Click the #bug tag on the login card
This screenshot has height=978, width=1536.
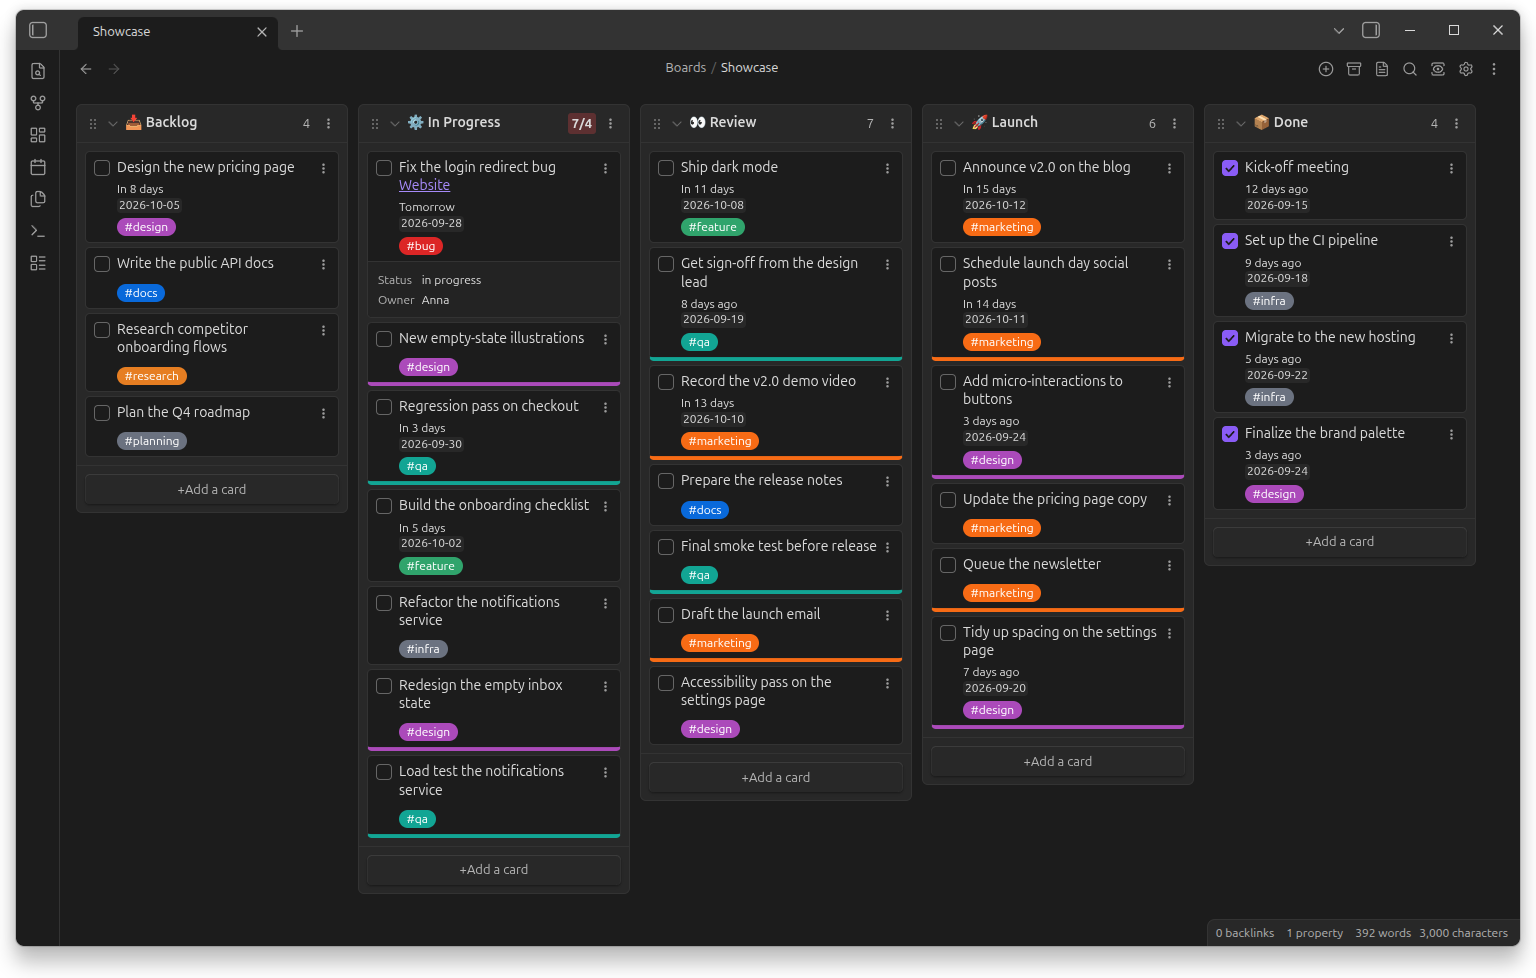421,246
